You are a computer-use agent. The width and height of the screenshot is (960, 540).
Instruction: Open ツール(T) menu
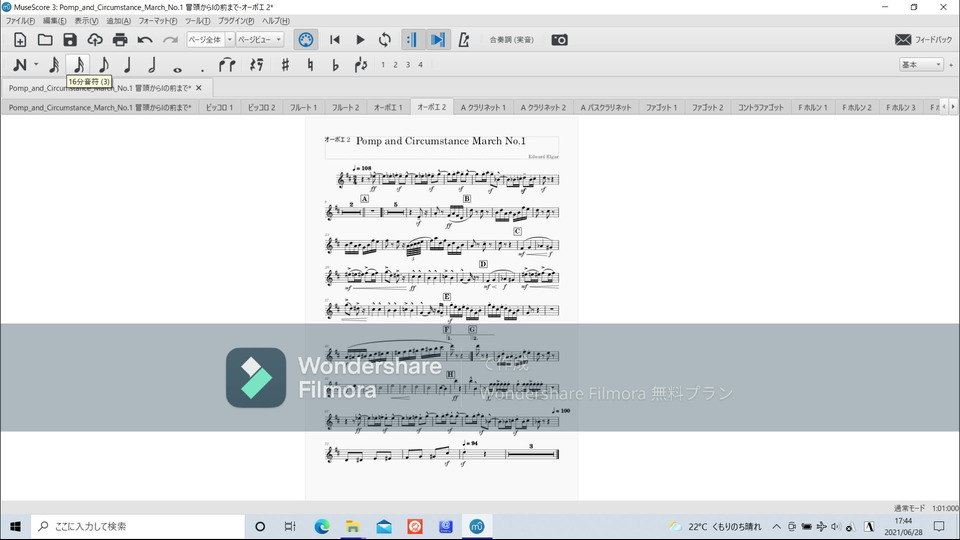coord(197,21)
